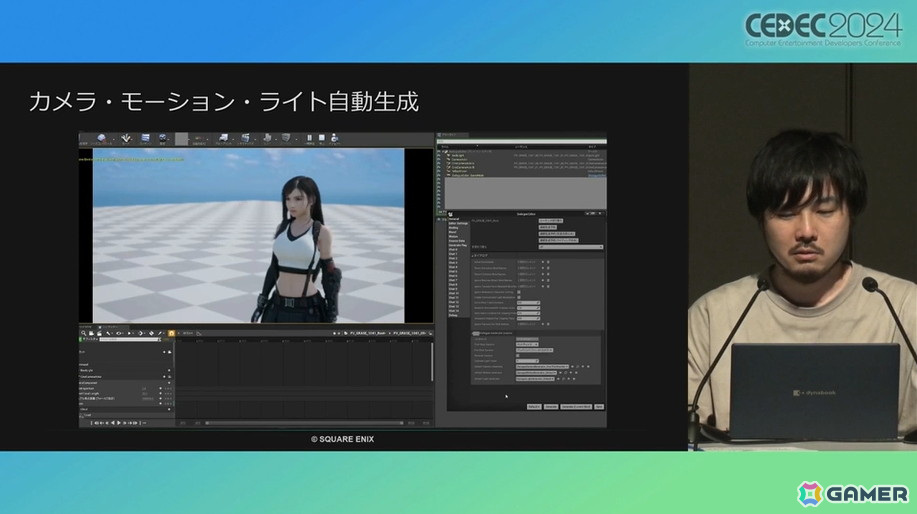Screen dimensions: 917x514
Task: Click the Sequencer track filter search field
Action: (129, 339)
